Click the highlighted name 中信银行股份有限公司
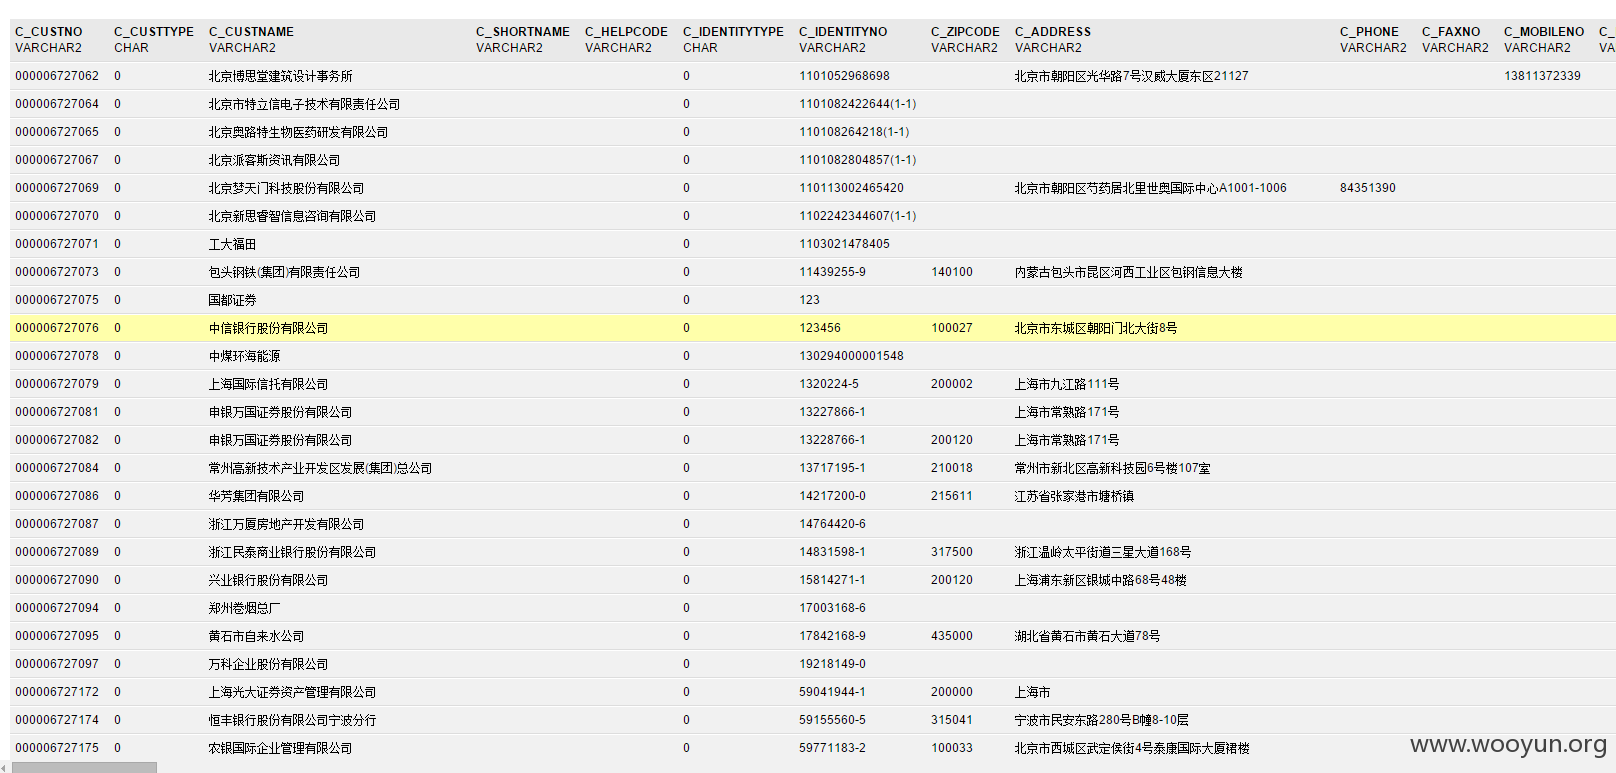 point(268,328)
